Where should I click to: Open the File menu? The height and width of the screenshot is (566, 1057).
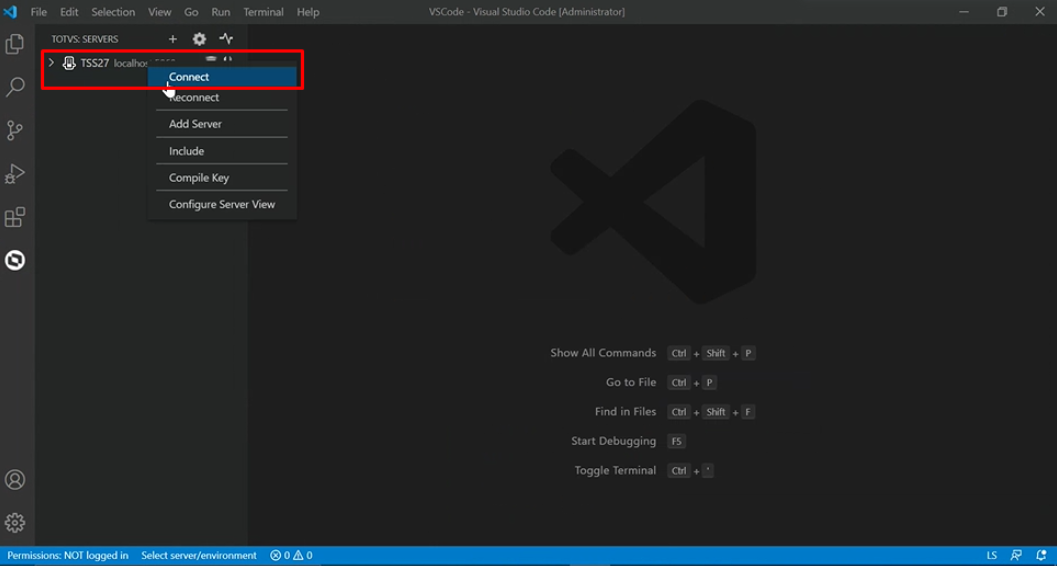[x=39, y=12]
